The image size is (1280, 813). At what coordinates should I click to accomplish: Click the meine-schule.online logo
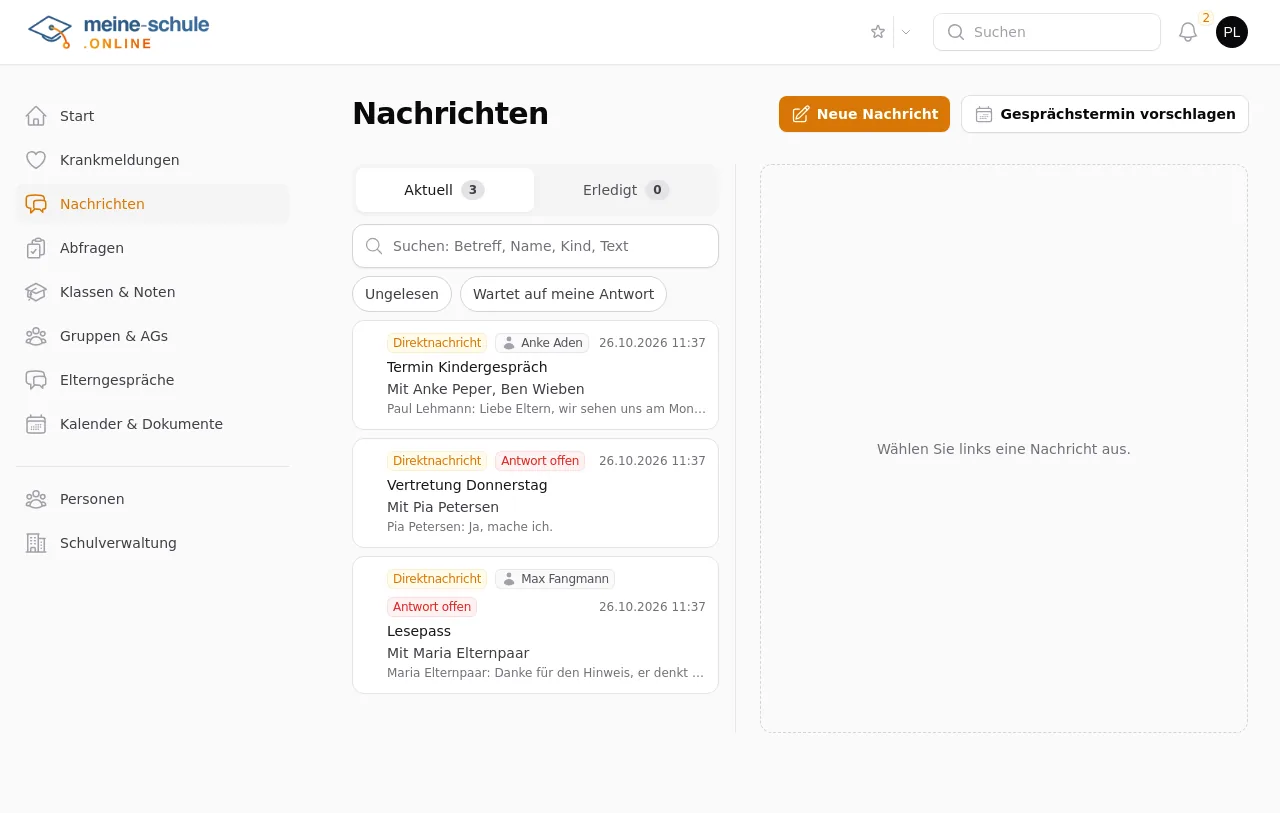point(119,32)
